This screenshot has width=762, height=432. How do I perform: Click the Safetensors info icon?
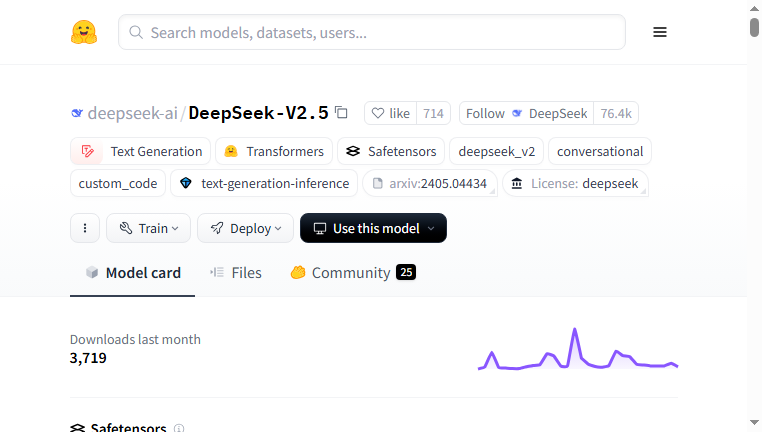click(179, 428)
